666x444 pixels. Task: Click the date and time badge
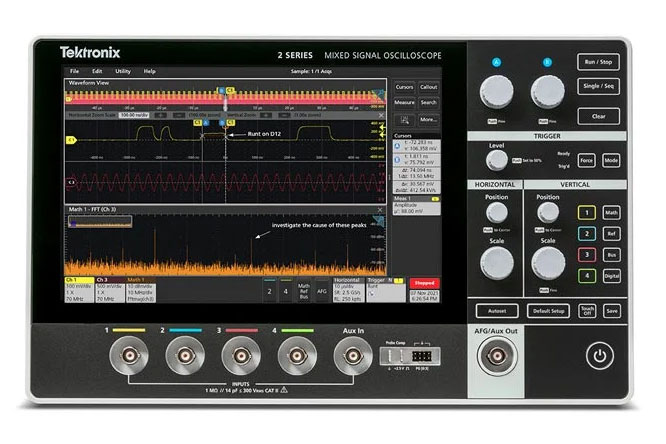(x=424, y=296)
